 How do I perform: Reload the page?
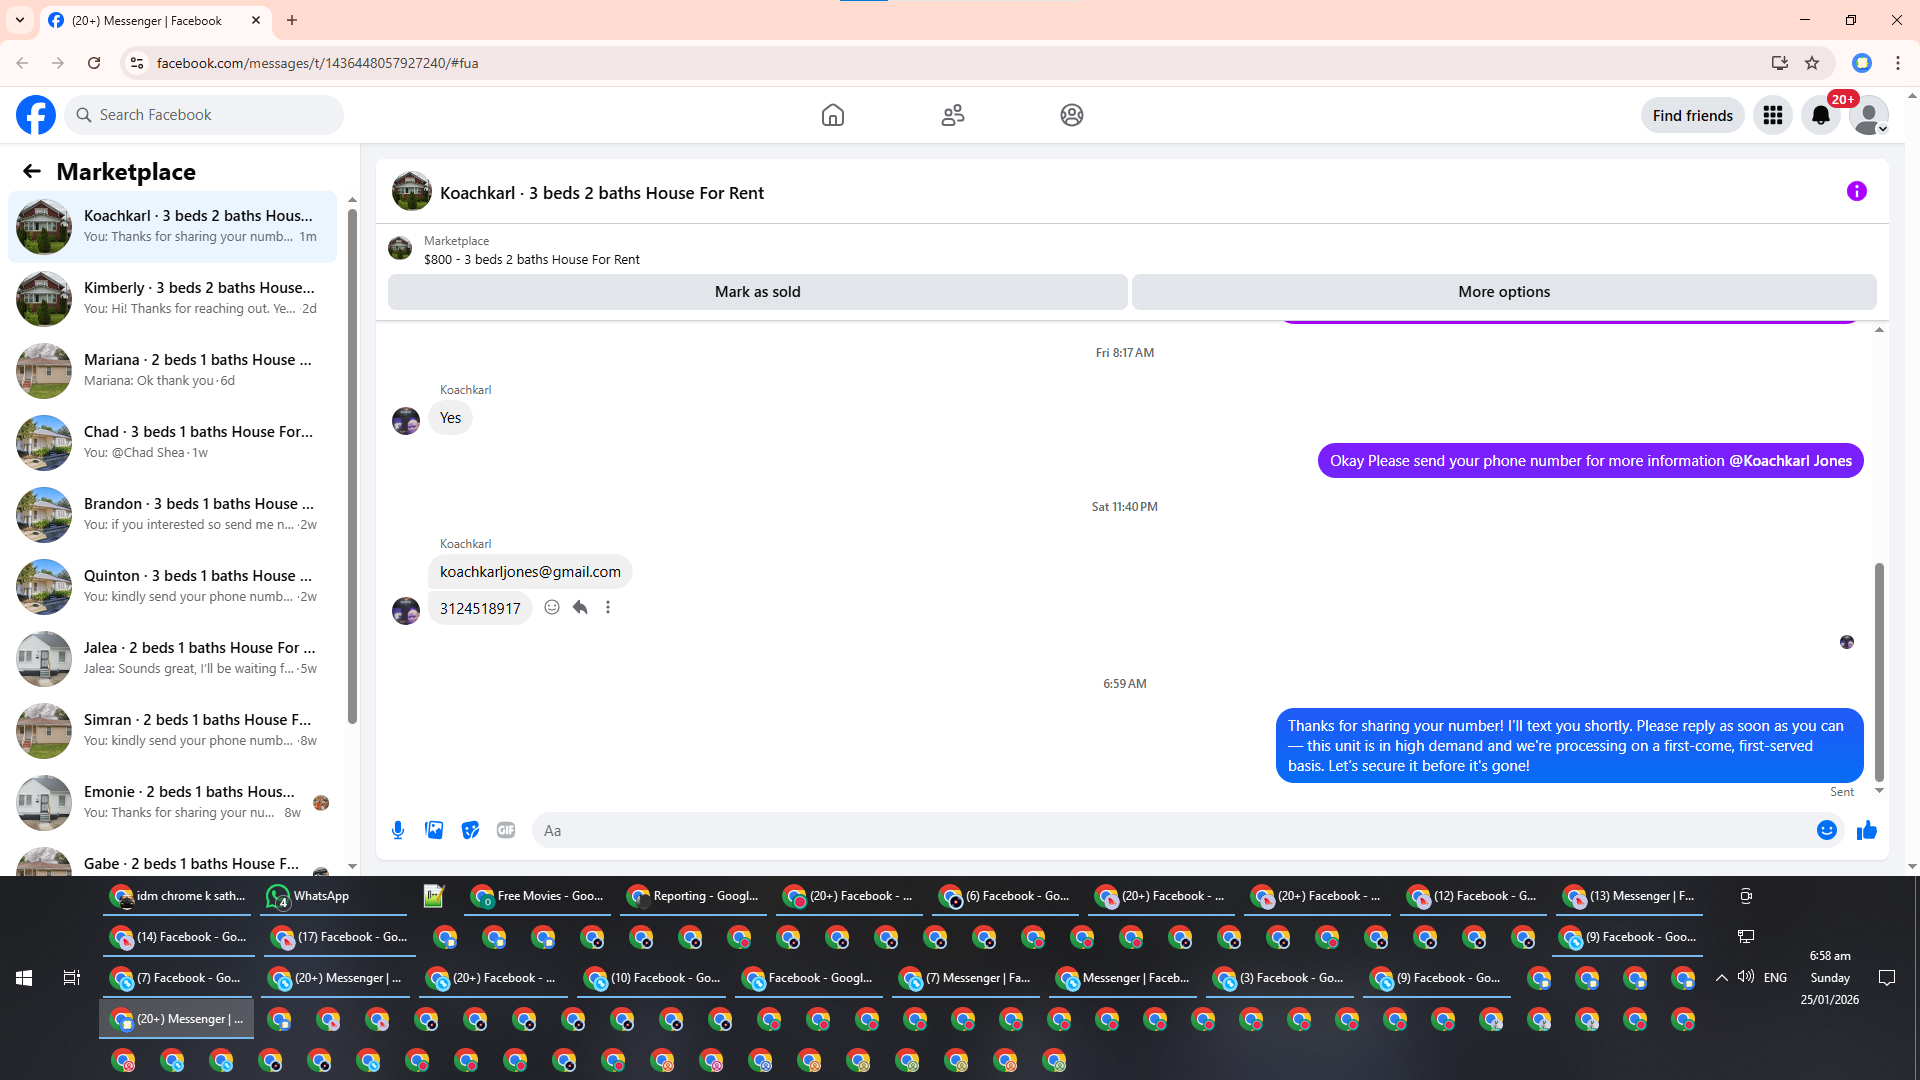pos(94,63)
